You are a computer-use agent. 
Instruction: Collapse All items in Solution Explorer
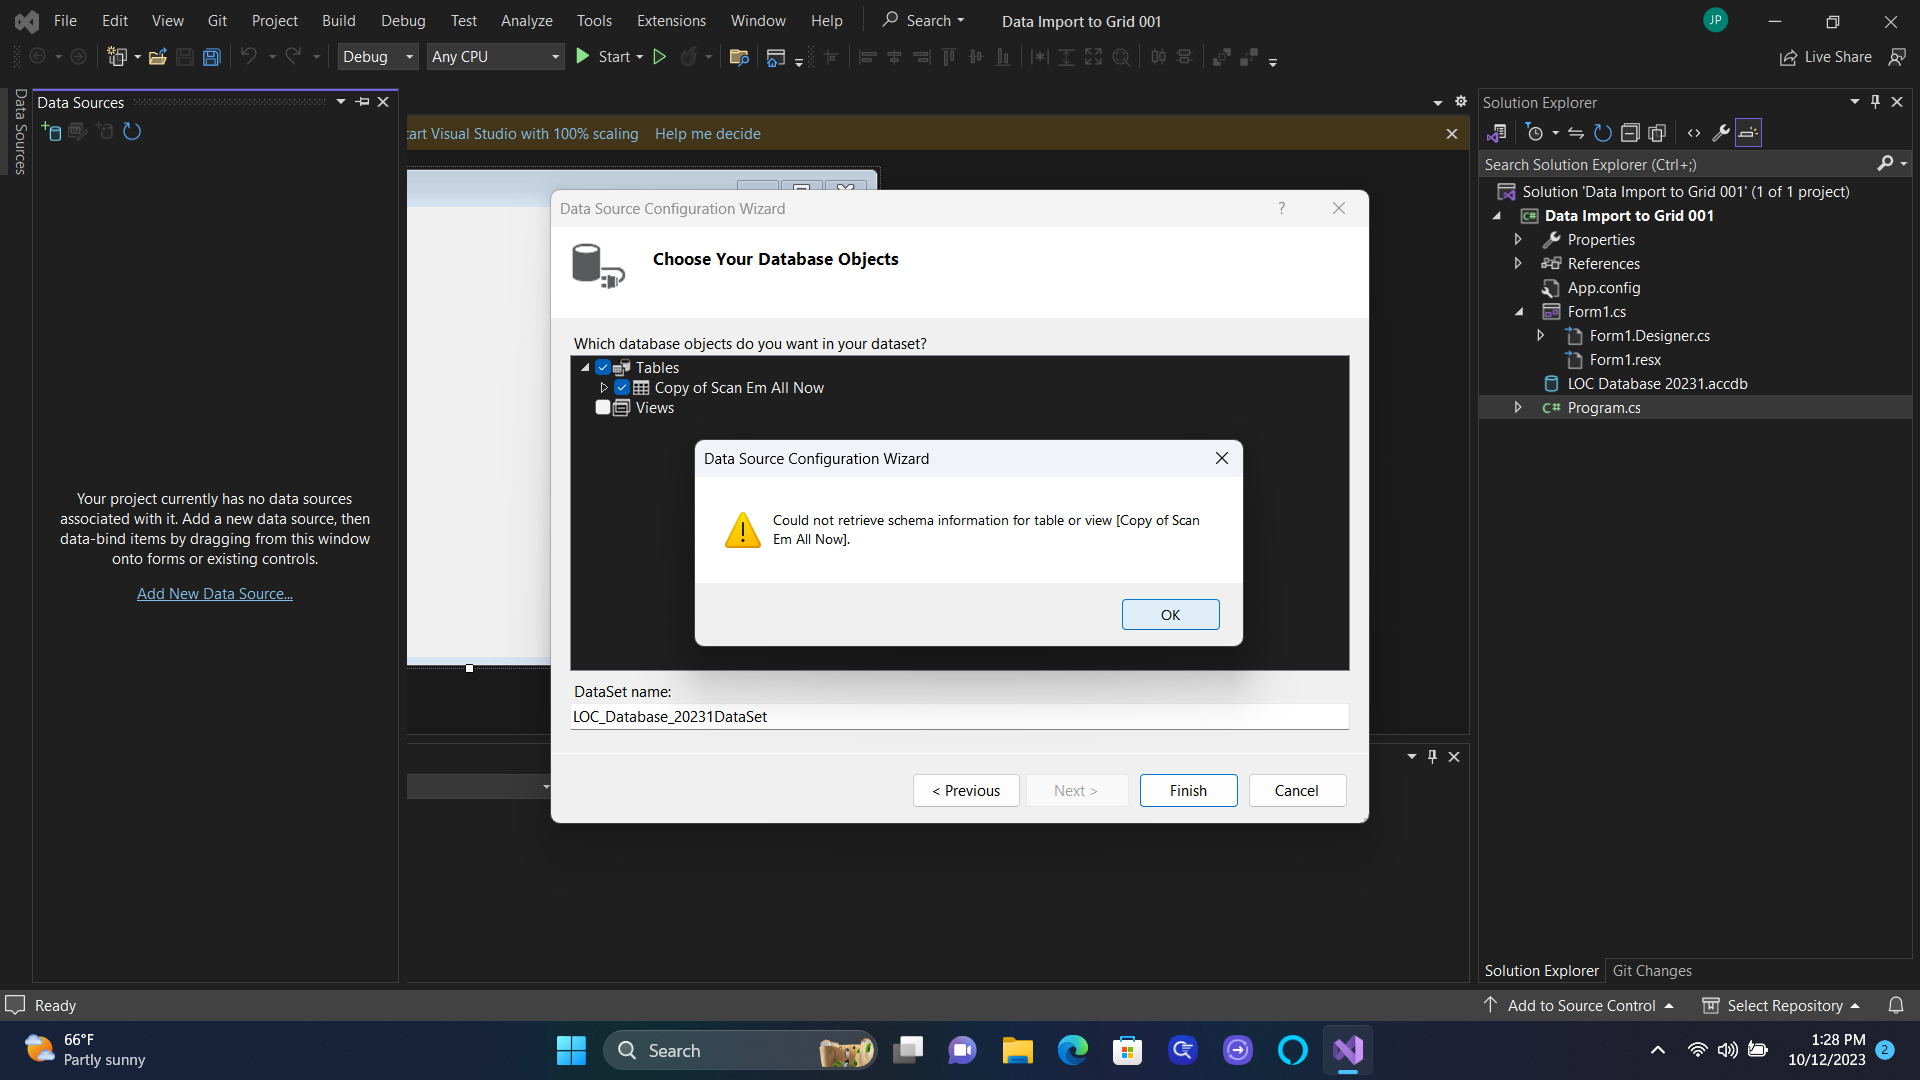1631,133
